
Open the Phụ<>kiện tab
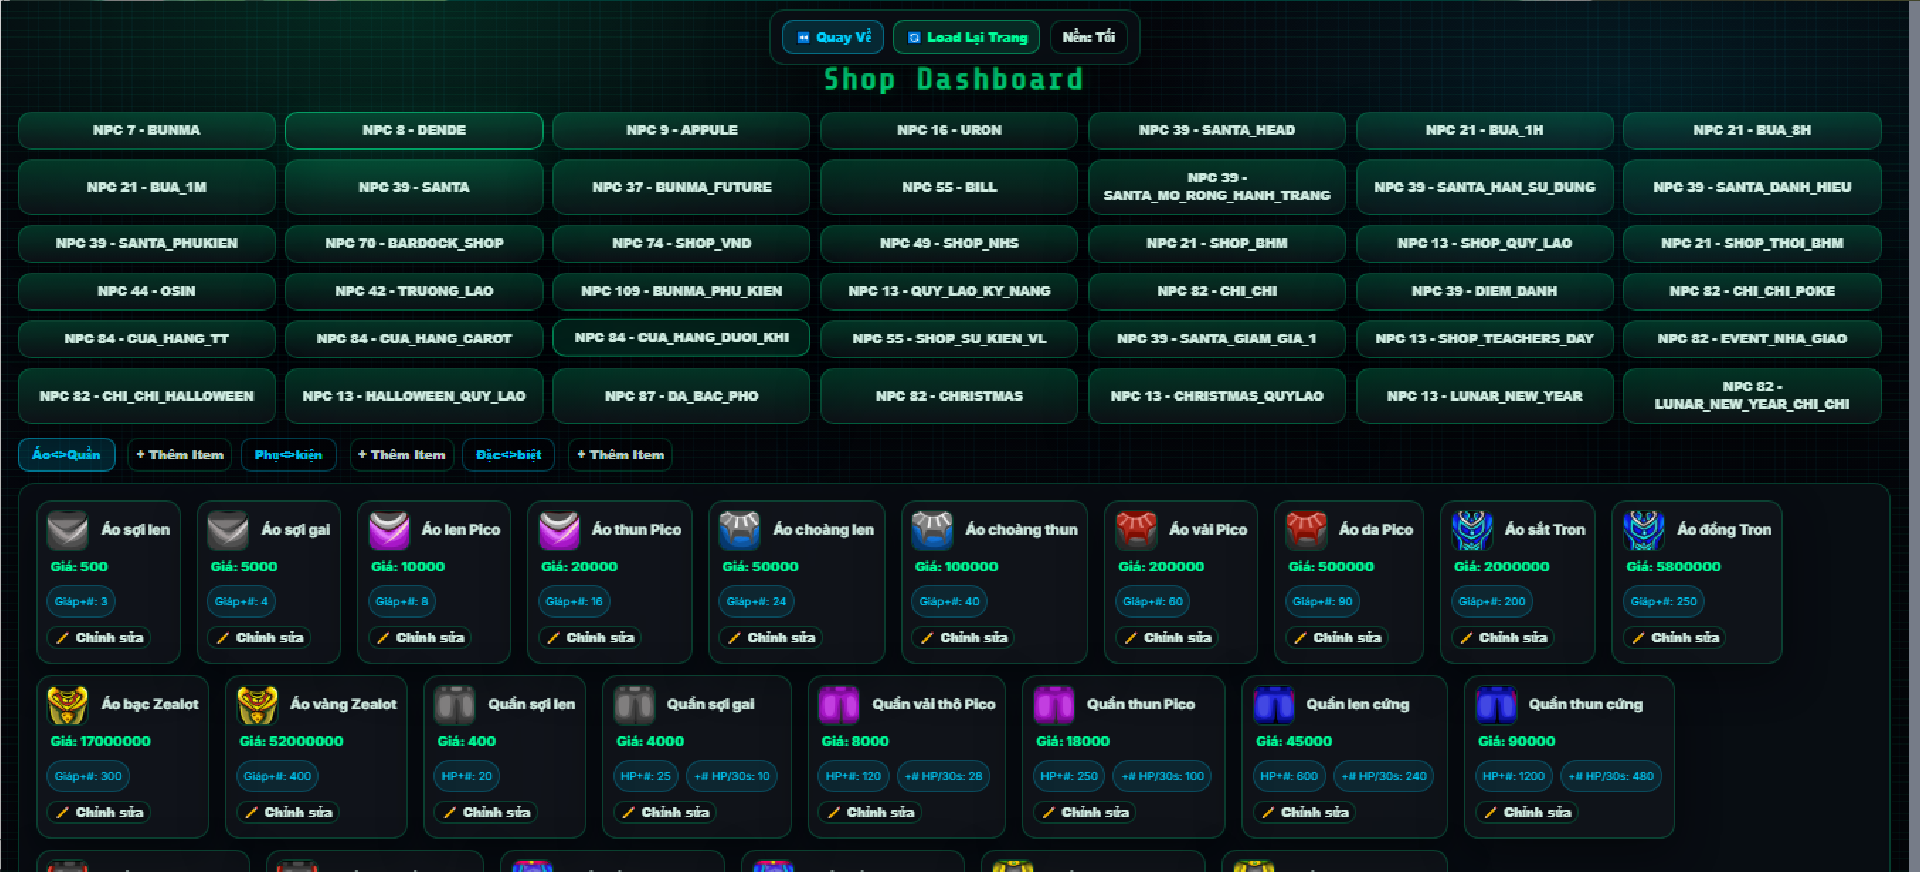[288, 455]
